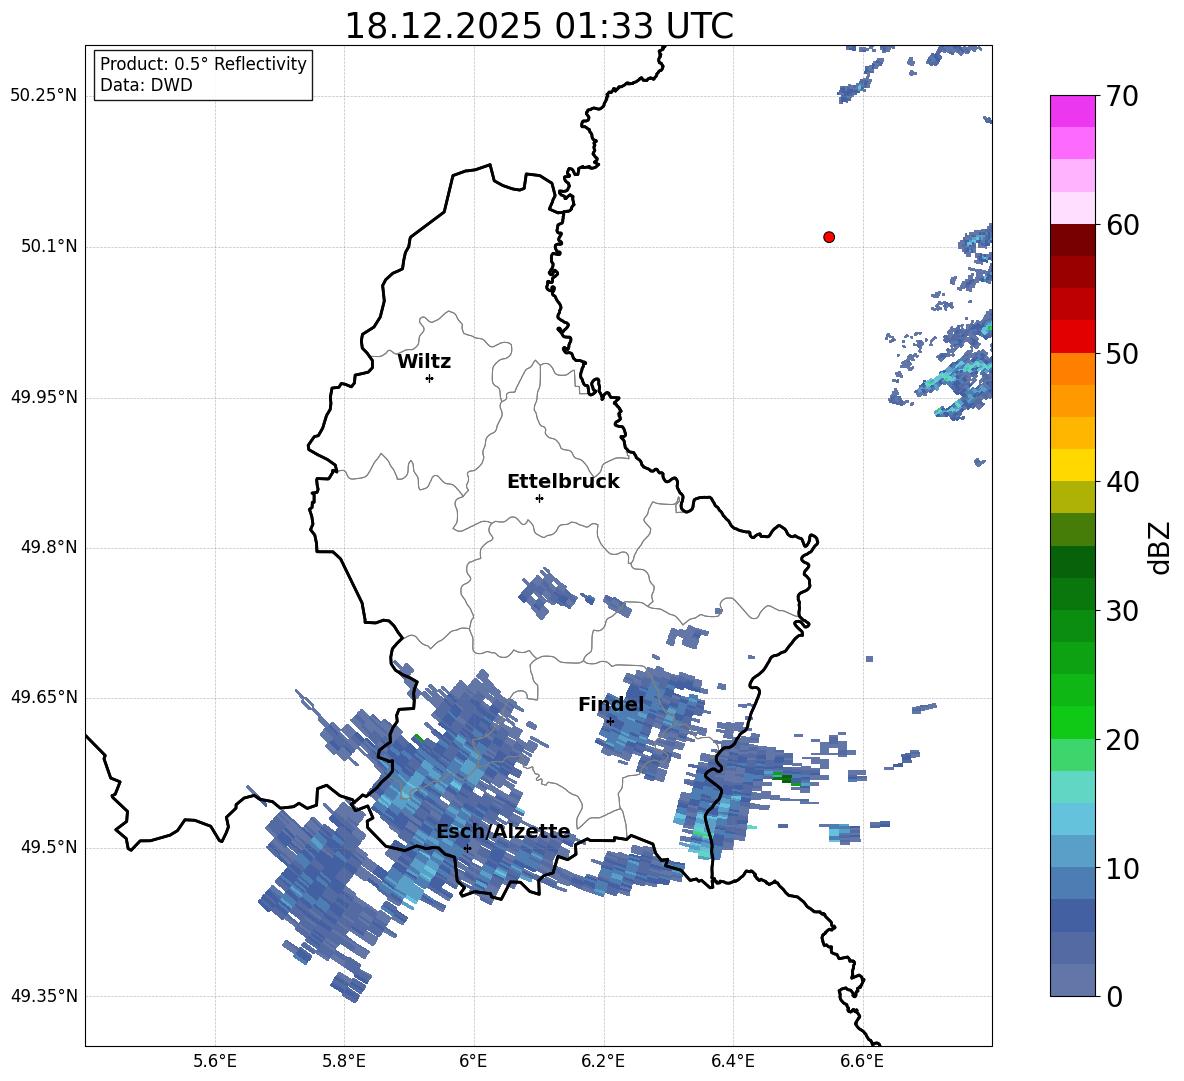Click the 'Product: 0.5° Reflectivity' text
Image resolution: width=1184 pixels, height=1081 pixels.
tap(203, 64)
